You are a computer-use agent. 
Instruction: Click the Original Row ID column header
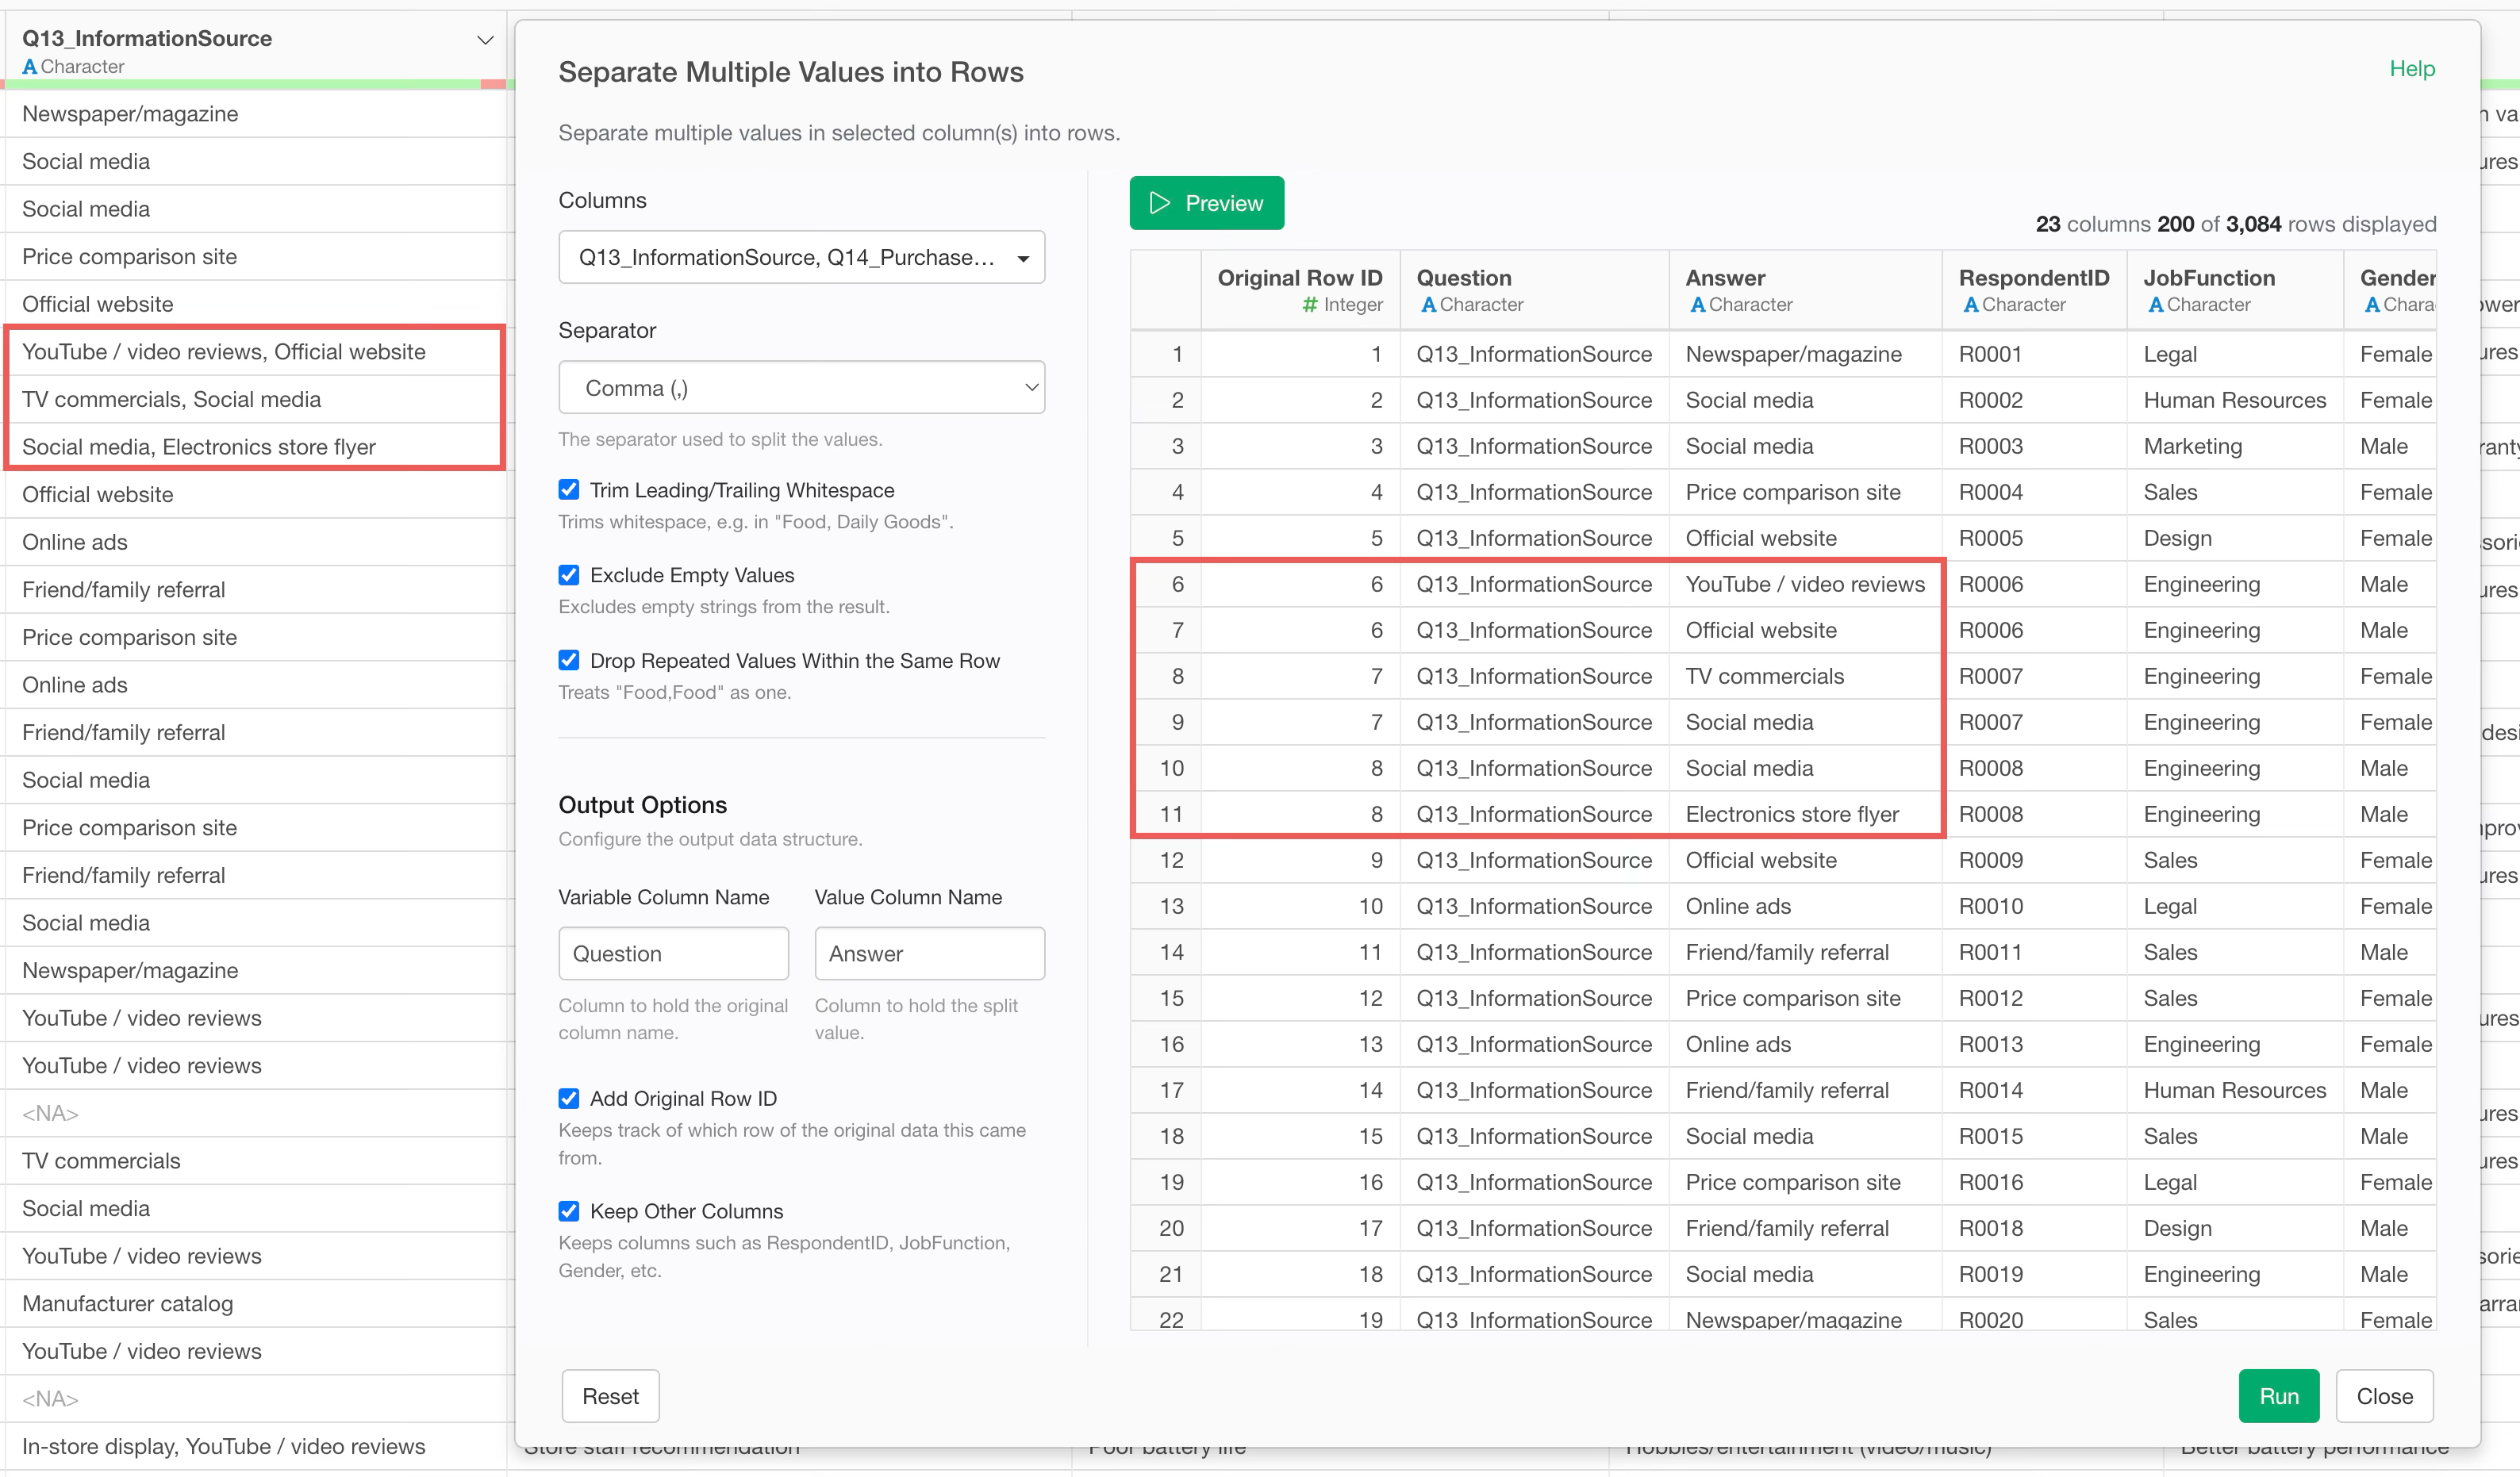[x=1299, y=290]
